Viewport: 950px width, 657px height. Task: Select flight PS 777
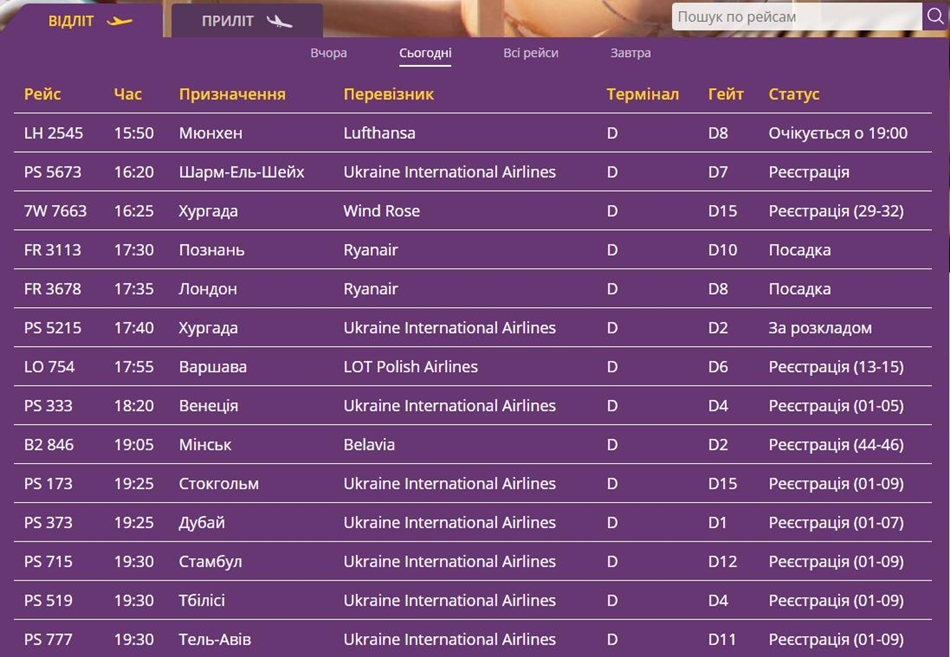(473, 639)
